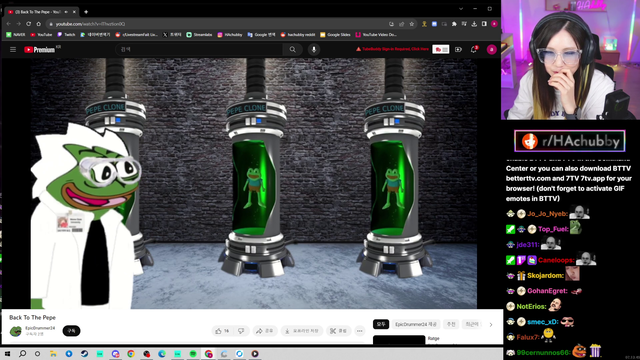Click the r/HAchubby overlay banner
Screen dimensions: 640x360
coord(570,141)
